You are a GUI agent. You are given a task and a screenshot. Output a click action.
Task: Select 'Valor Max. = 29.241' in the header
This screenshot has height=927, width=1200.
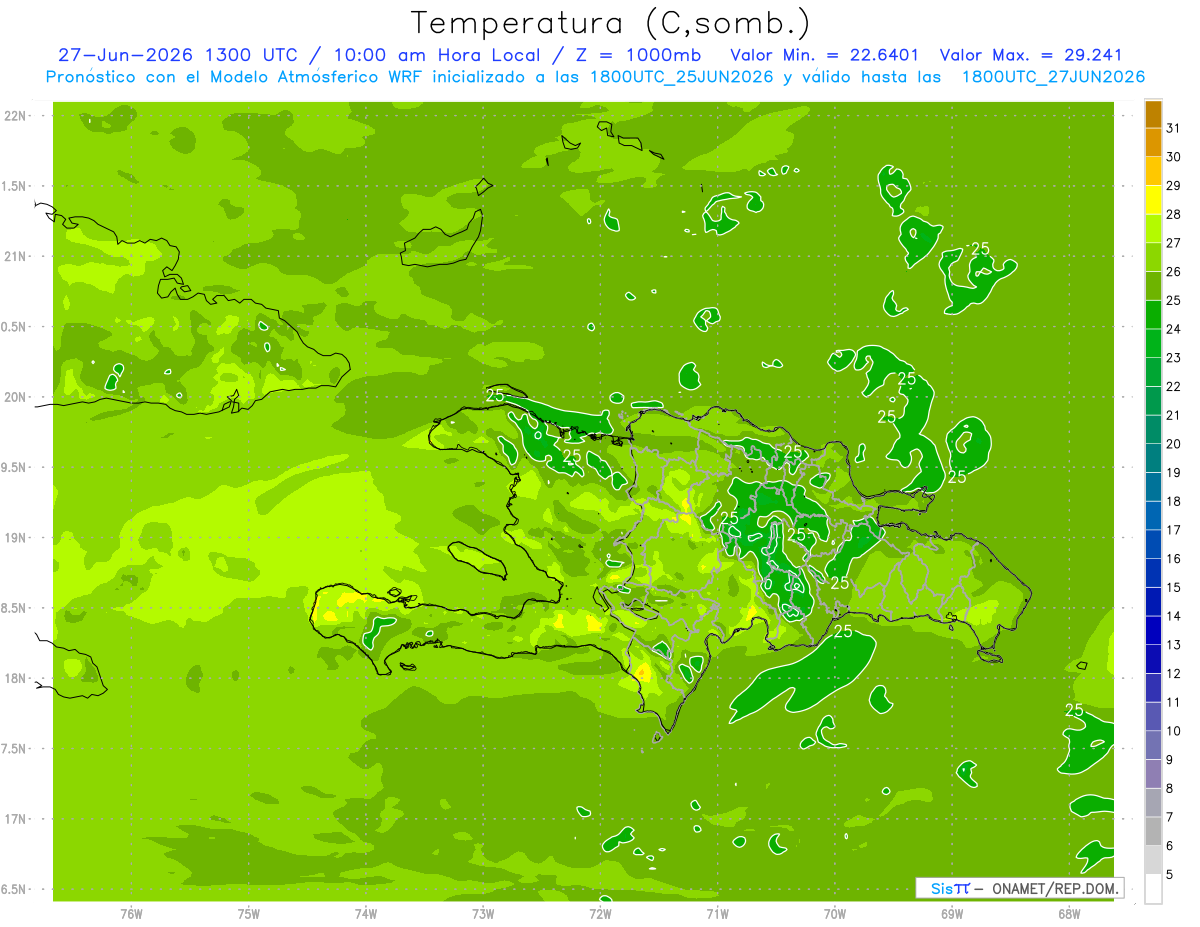[x=1033, y=55]
